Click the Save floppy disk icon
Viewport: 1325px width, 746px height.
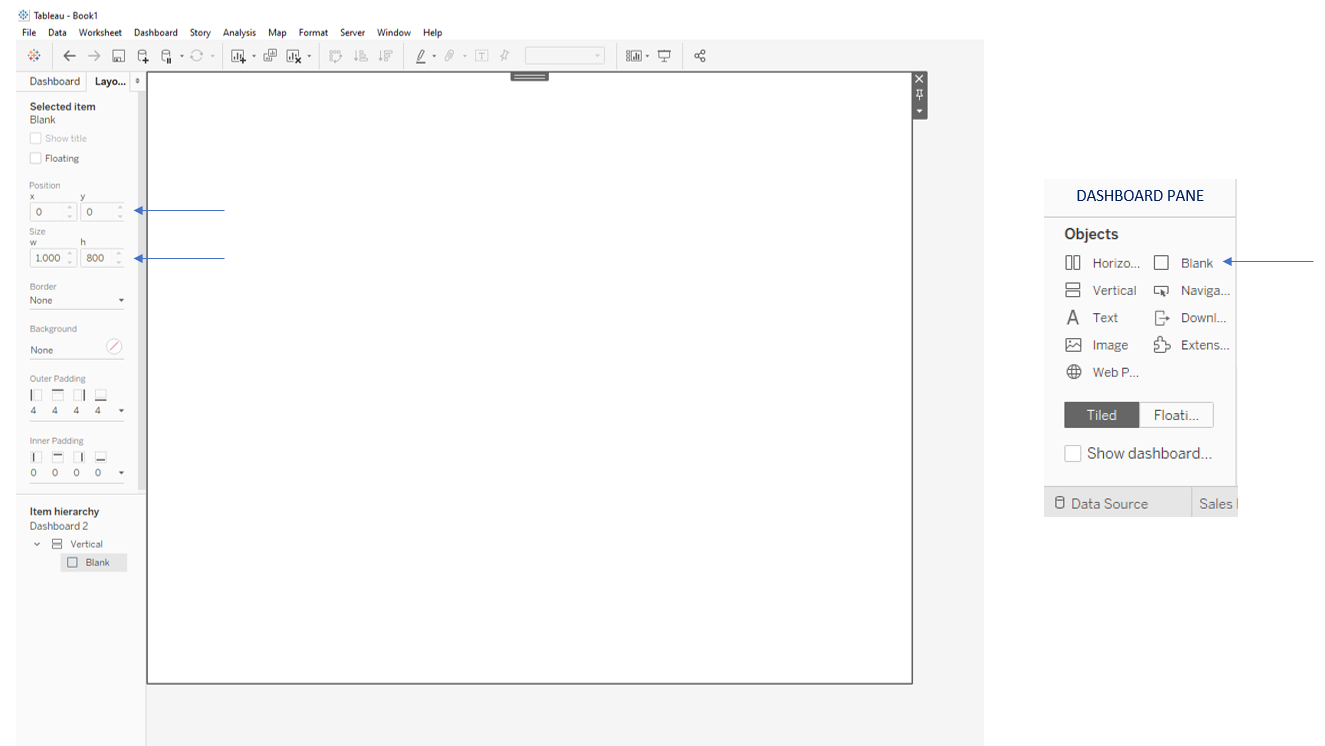tap(118, 56)
